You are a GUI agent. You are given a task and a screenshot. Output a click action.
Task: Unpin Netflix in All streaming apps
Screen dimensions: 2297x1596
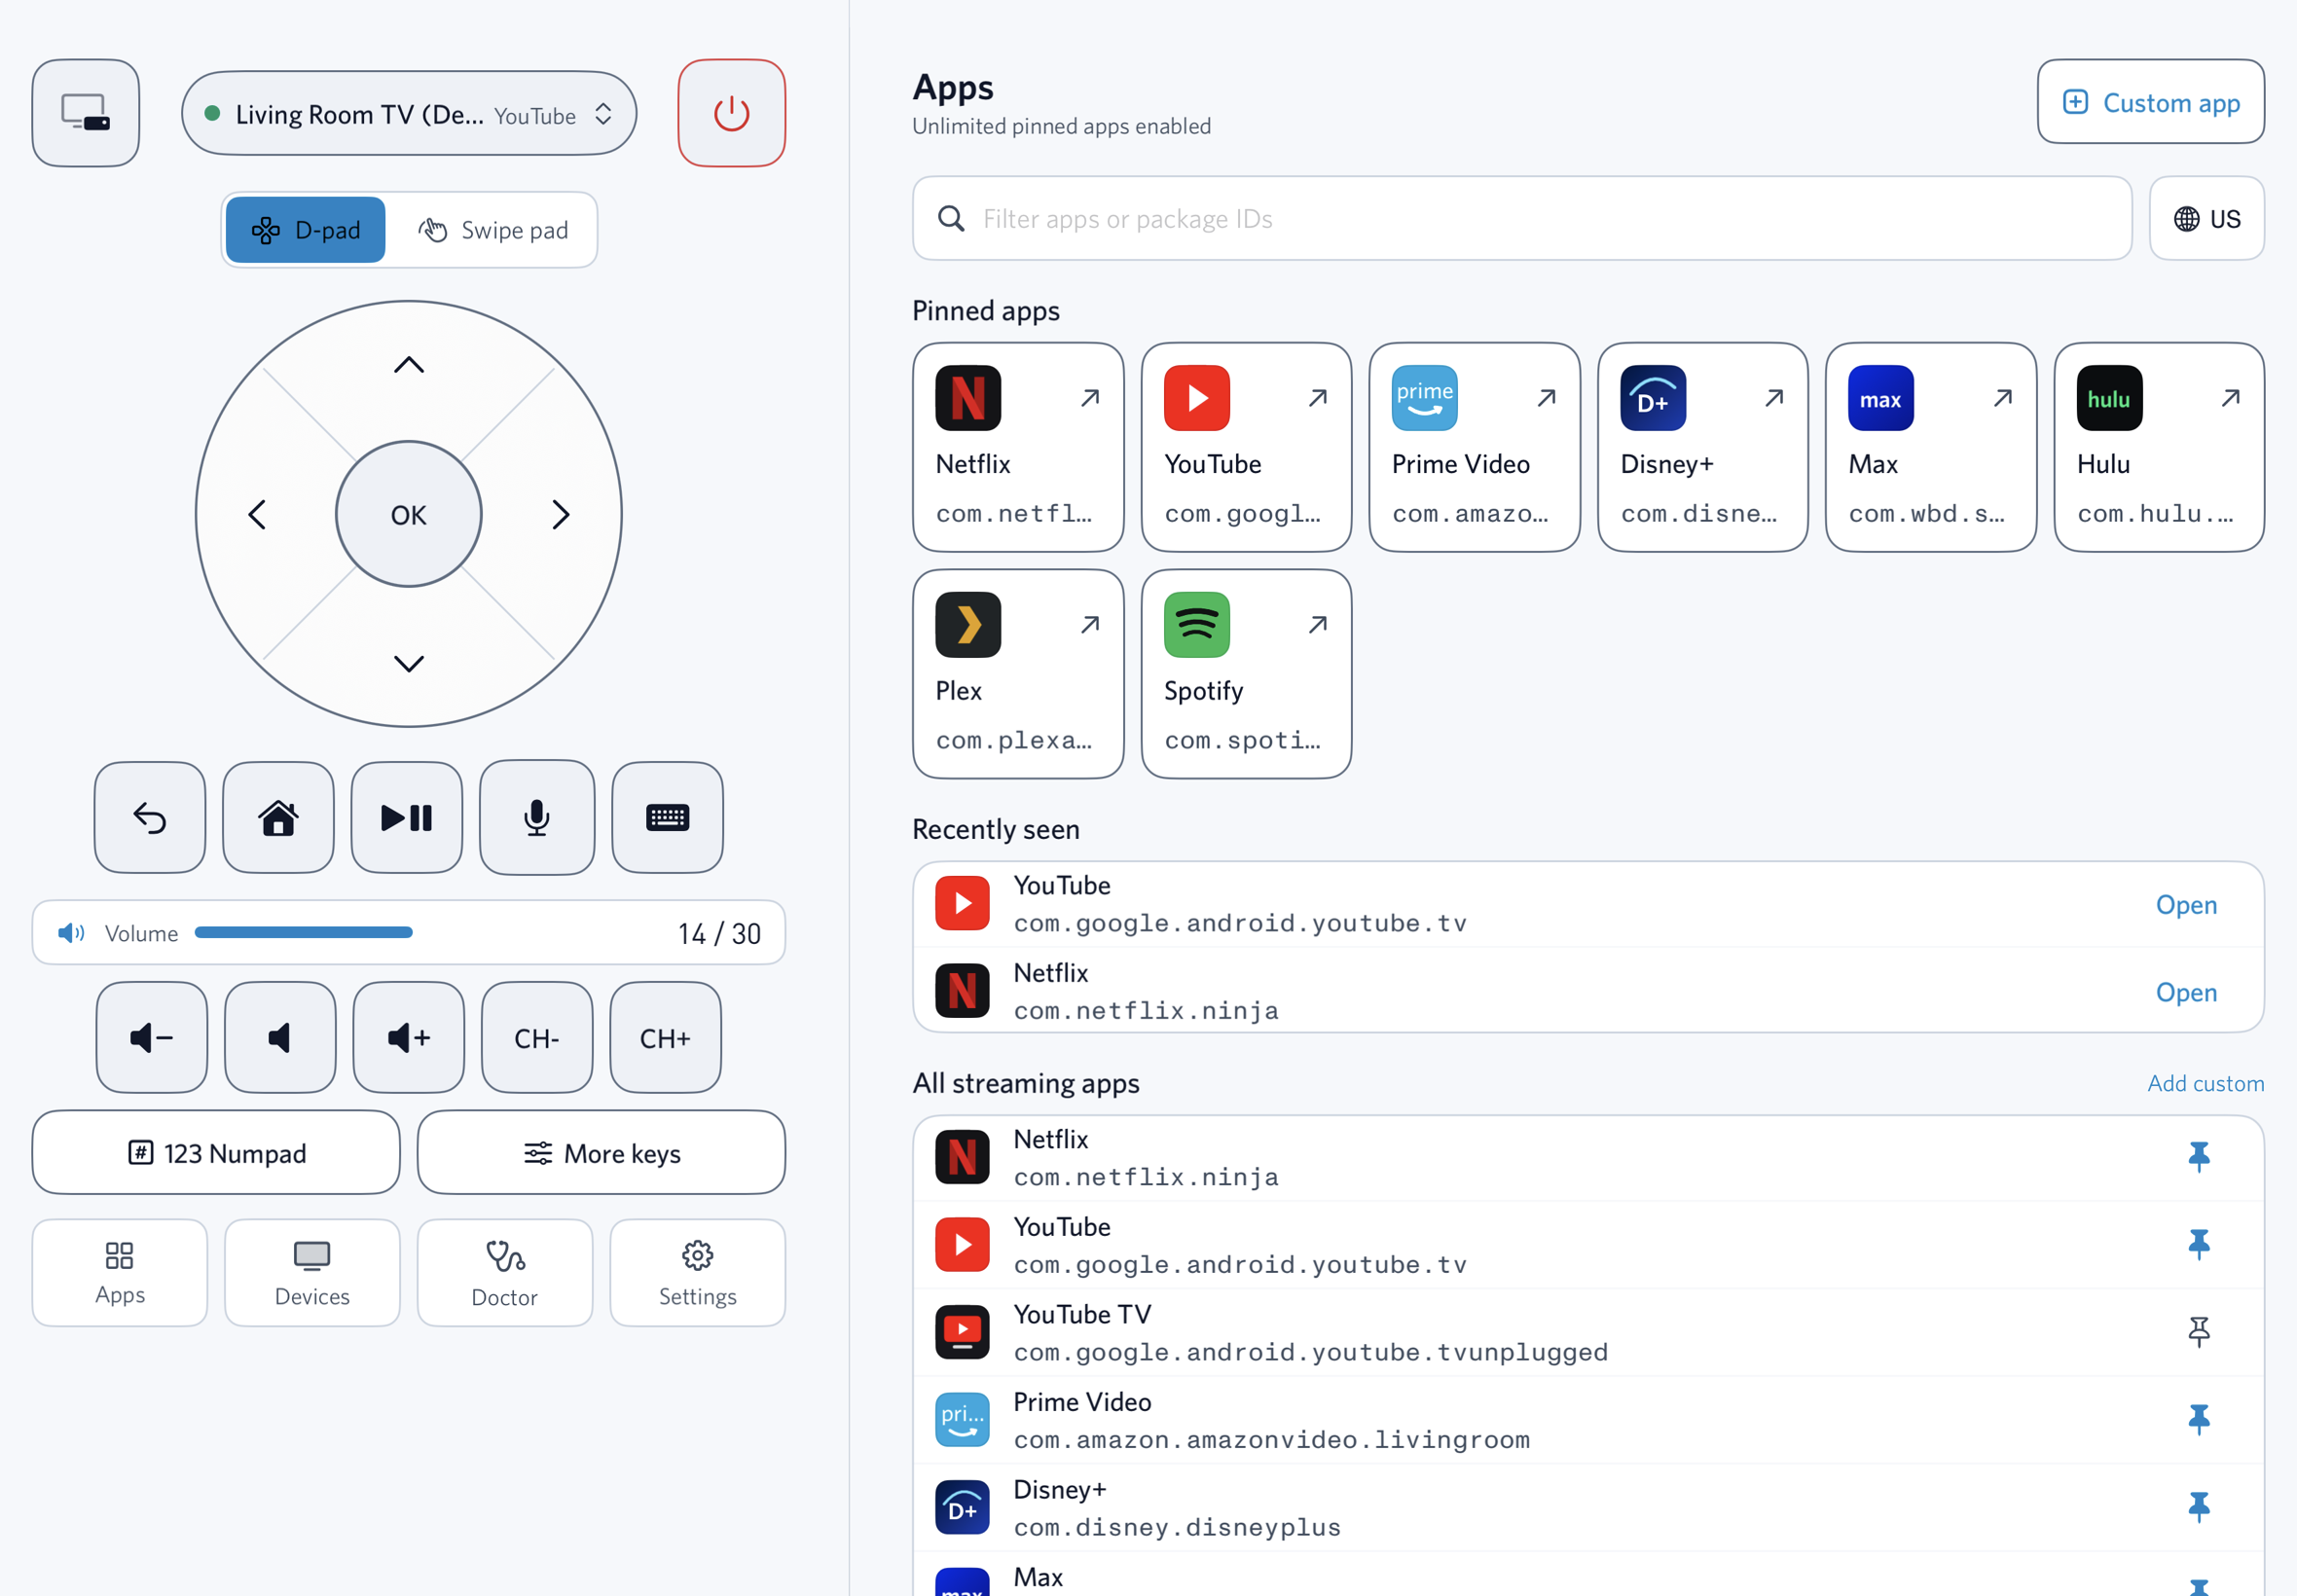pyautogui.click(x=2198, y=1157)
